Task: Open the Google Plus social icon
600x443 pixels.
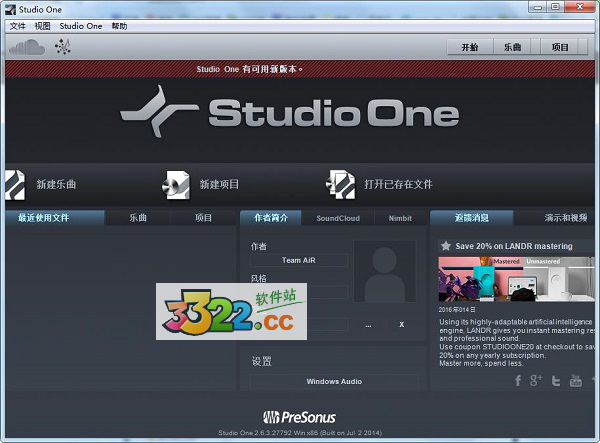Action: [x=536, y=380]
